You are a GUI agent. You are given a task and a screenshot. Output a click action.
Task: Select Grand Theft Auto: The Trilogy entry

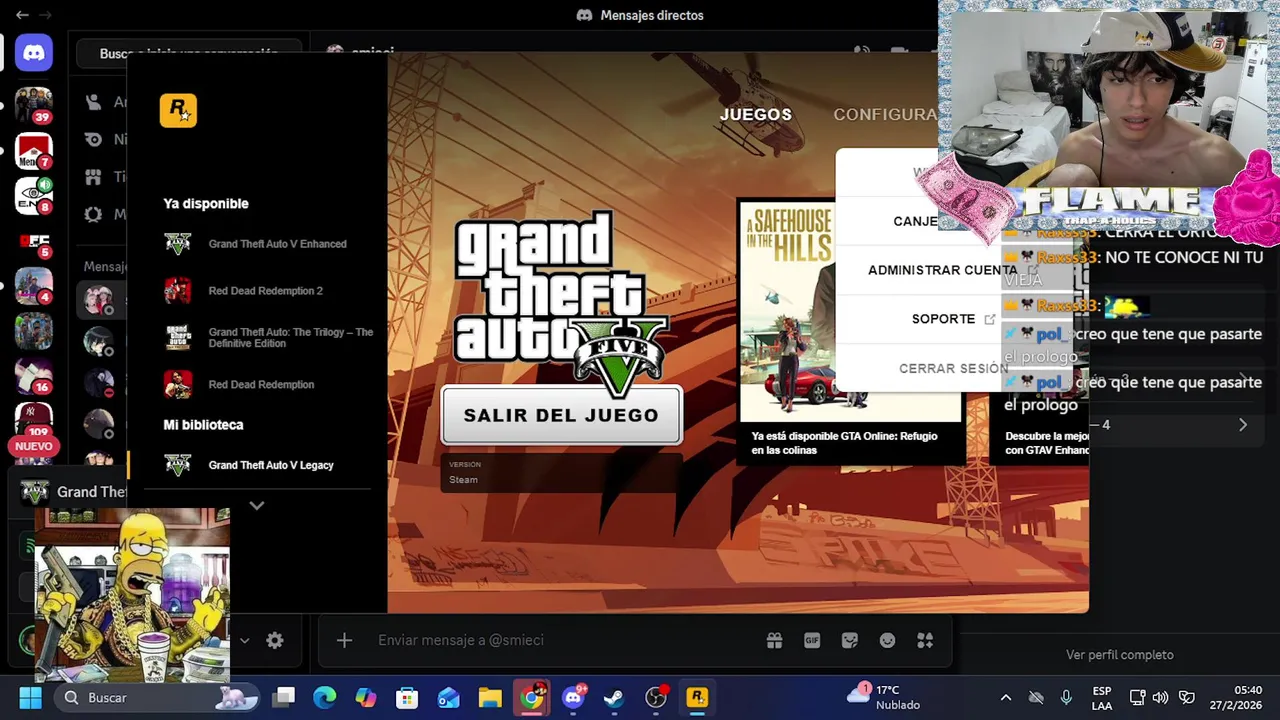pos(268,338)
